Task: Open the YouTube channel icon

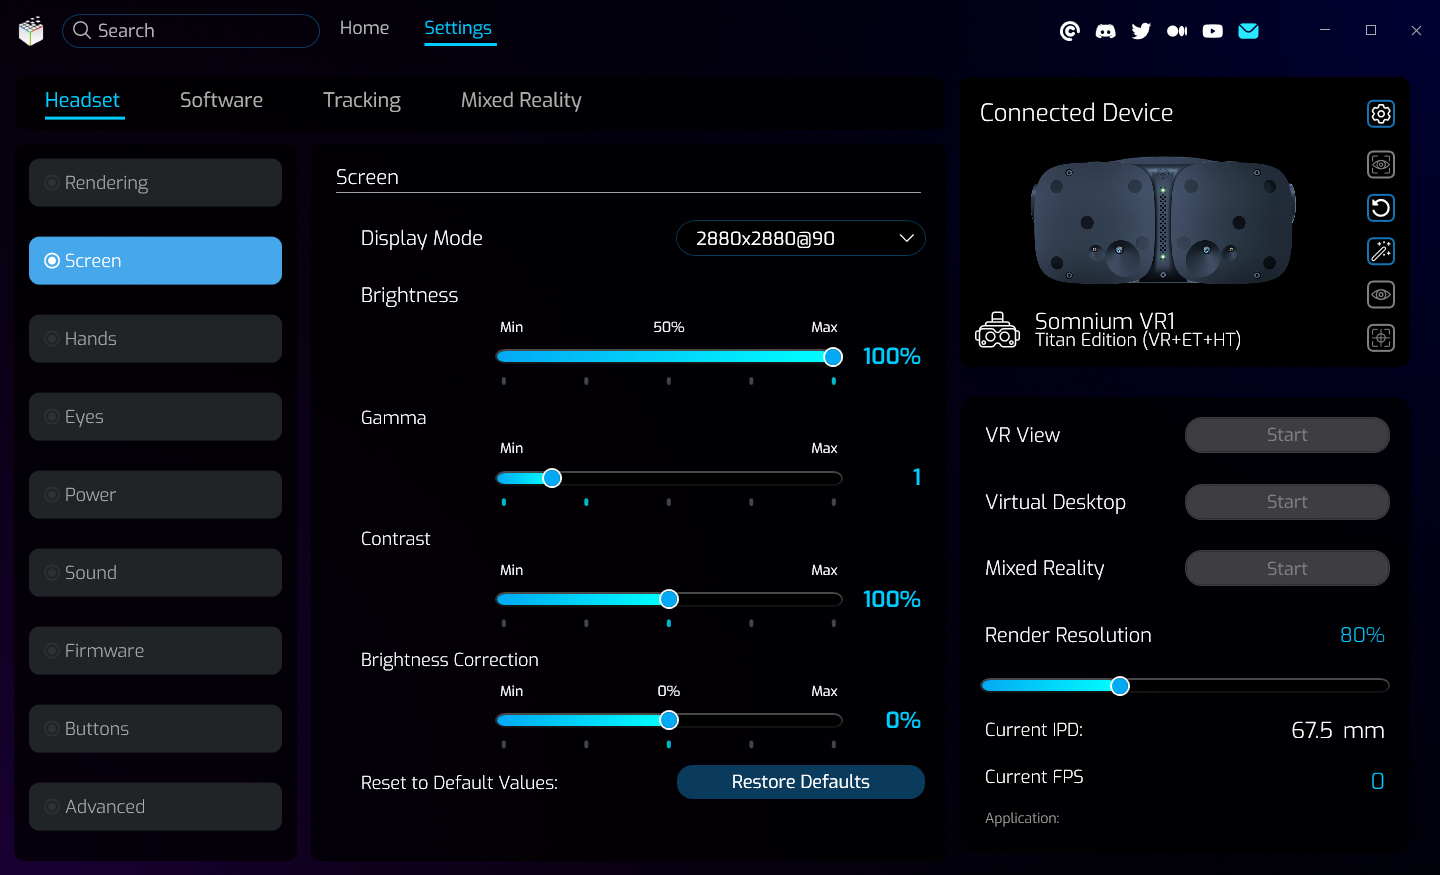Action: click(x=1213, y=31)
